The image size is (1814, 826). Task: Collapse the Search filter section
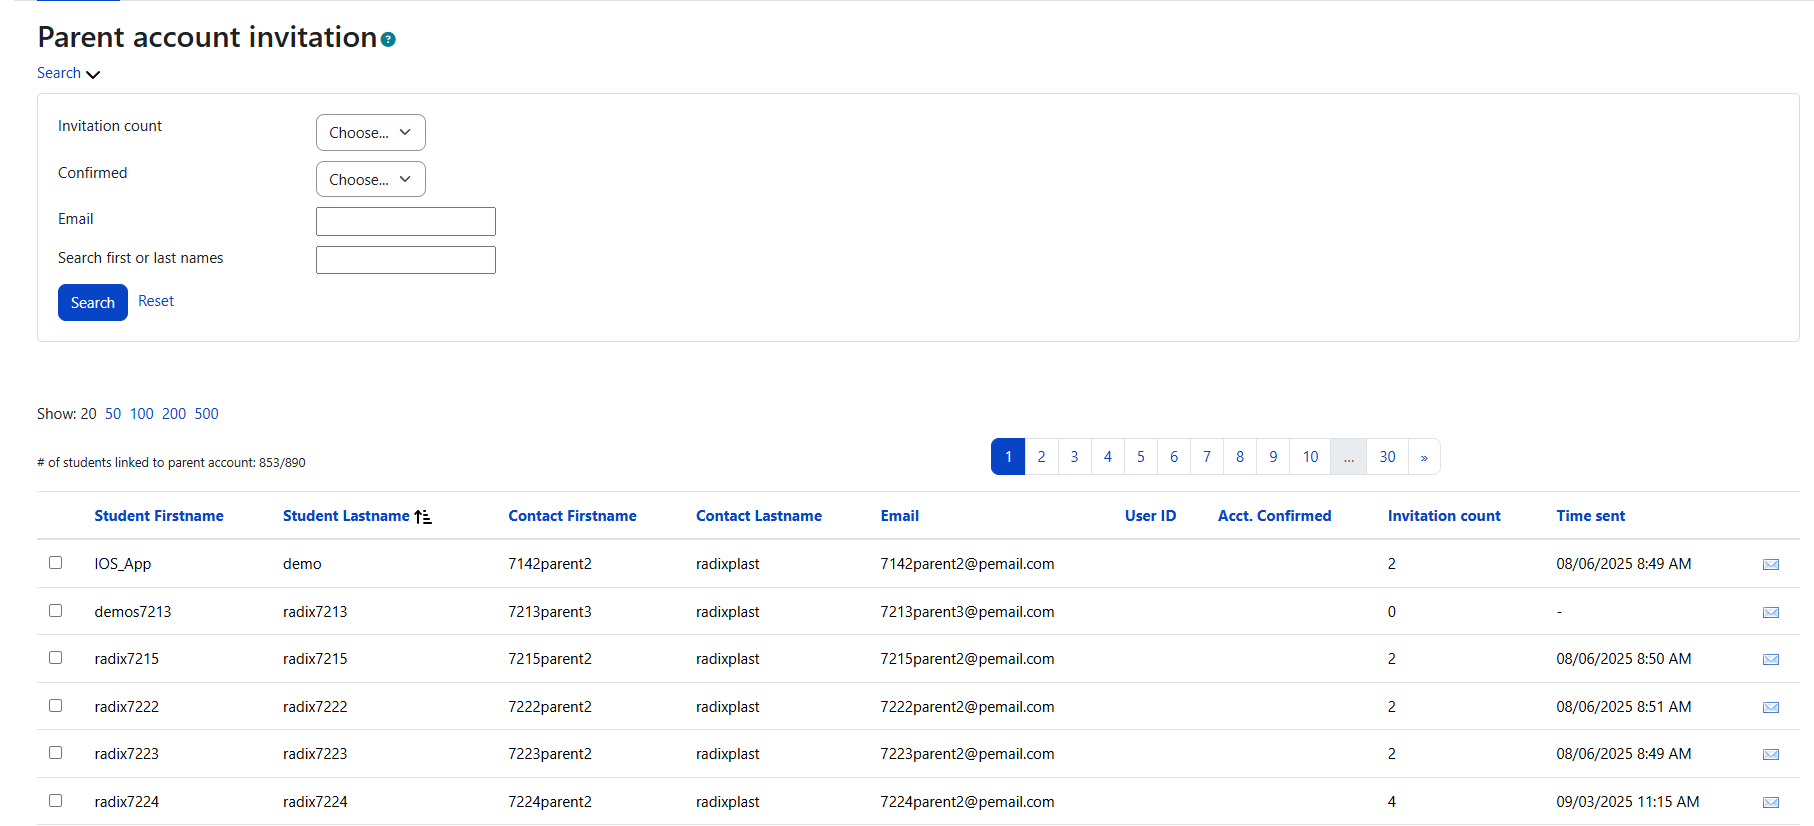68,74
